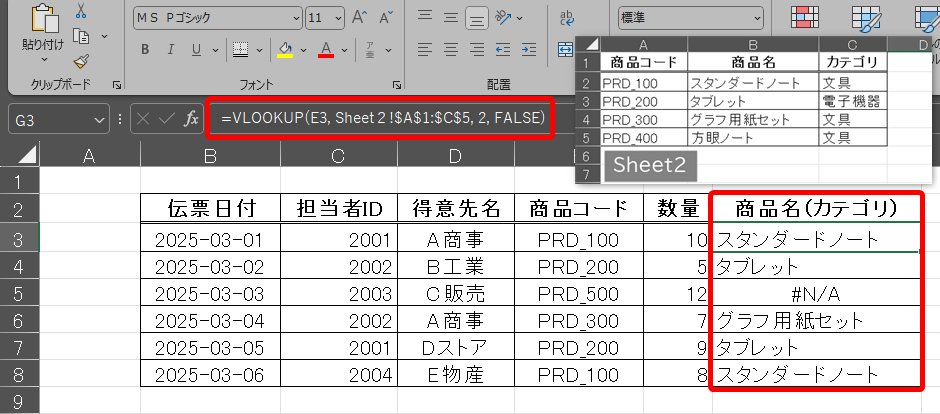Click the Insert Function fx icon

click(190, 120)
